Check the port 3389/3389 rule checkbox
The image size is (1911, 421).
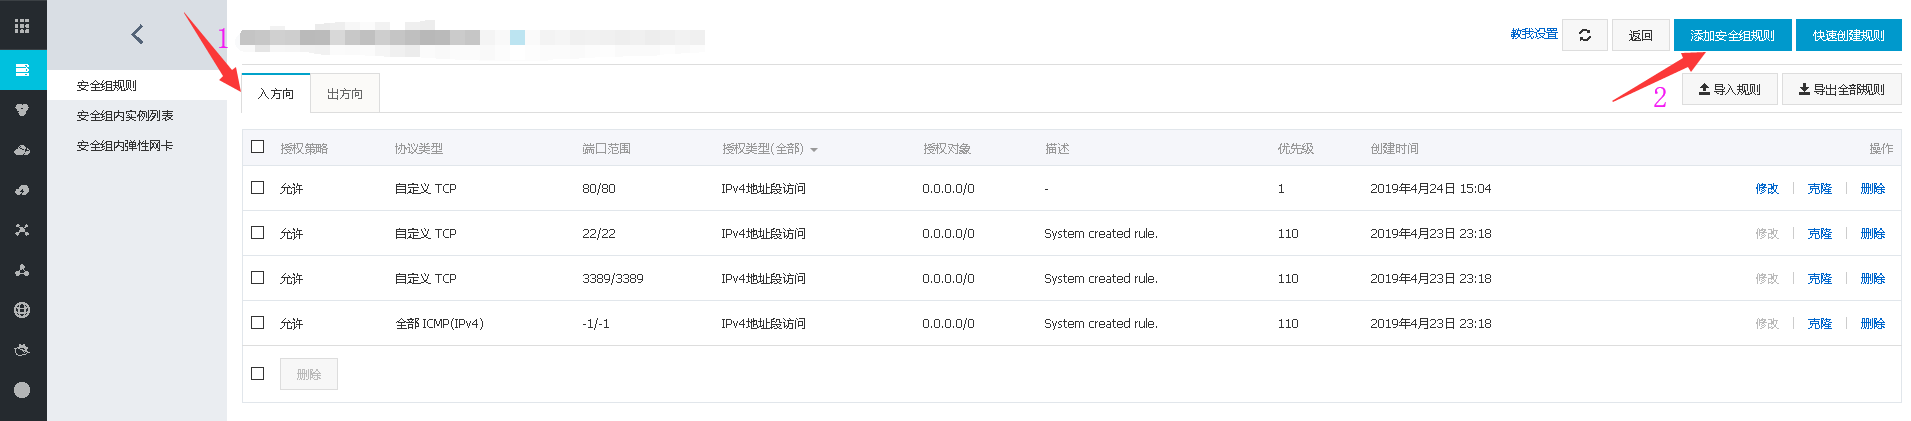pyautogui.click(x=258, y=278)
